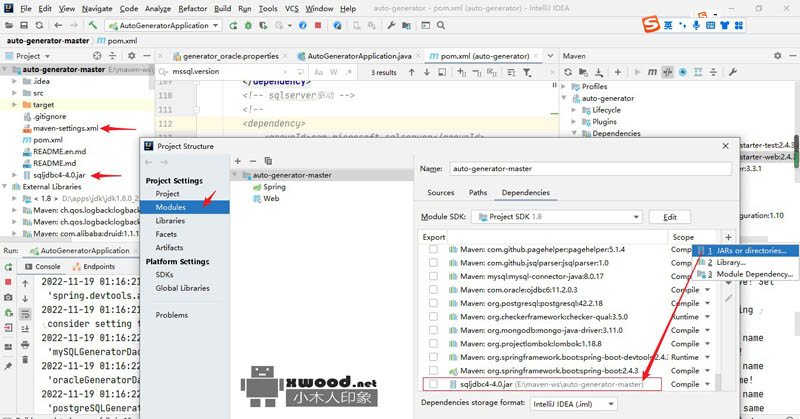Click the Edit button beside Module SDK

(x=670, y=217)
